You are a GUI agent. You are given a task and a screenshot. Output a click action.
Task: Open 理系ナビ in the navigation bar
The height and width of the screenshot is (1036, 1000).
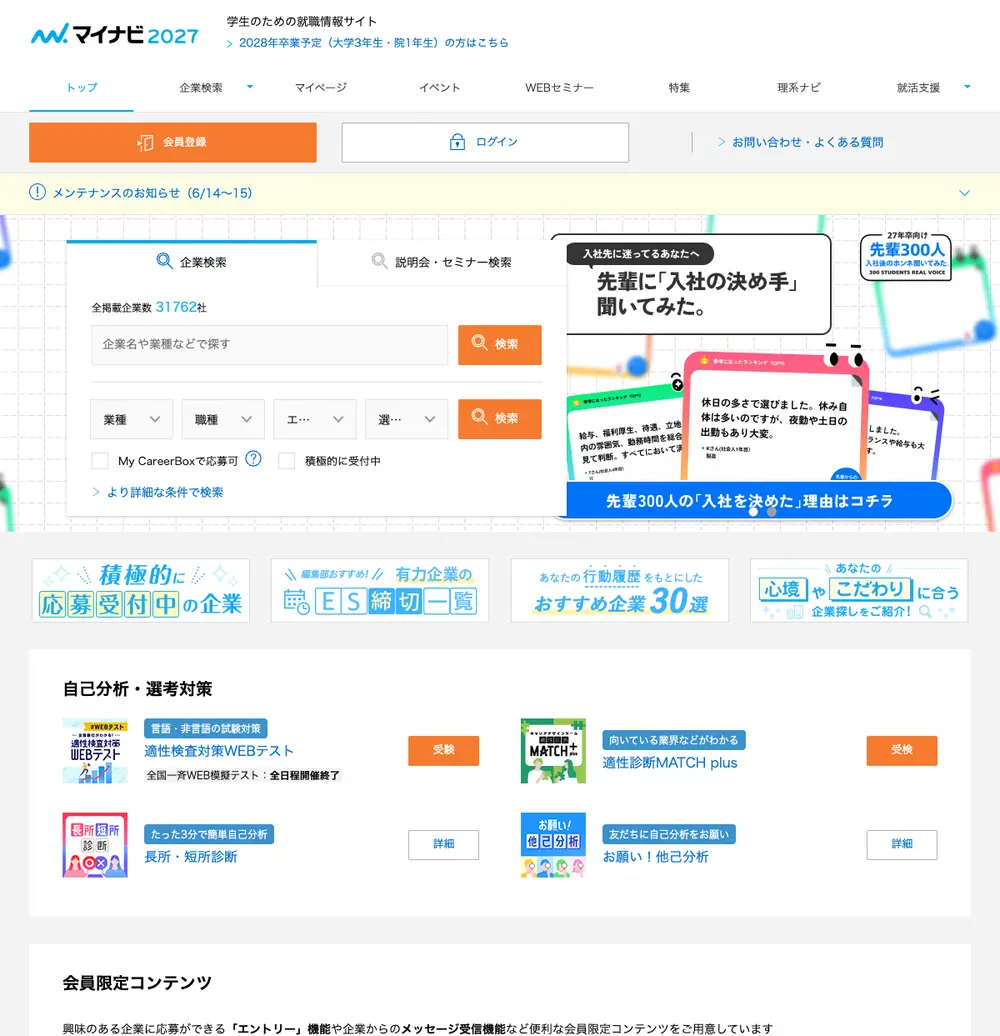coord(799,87)
